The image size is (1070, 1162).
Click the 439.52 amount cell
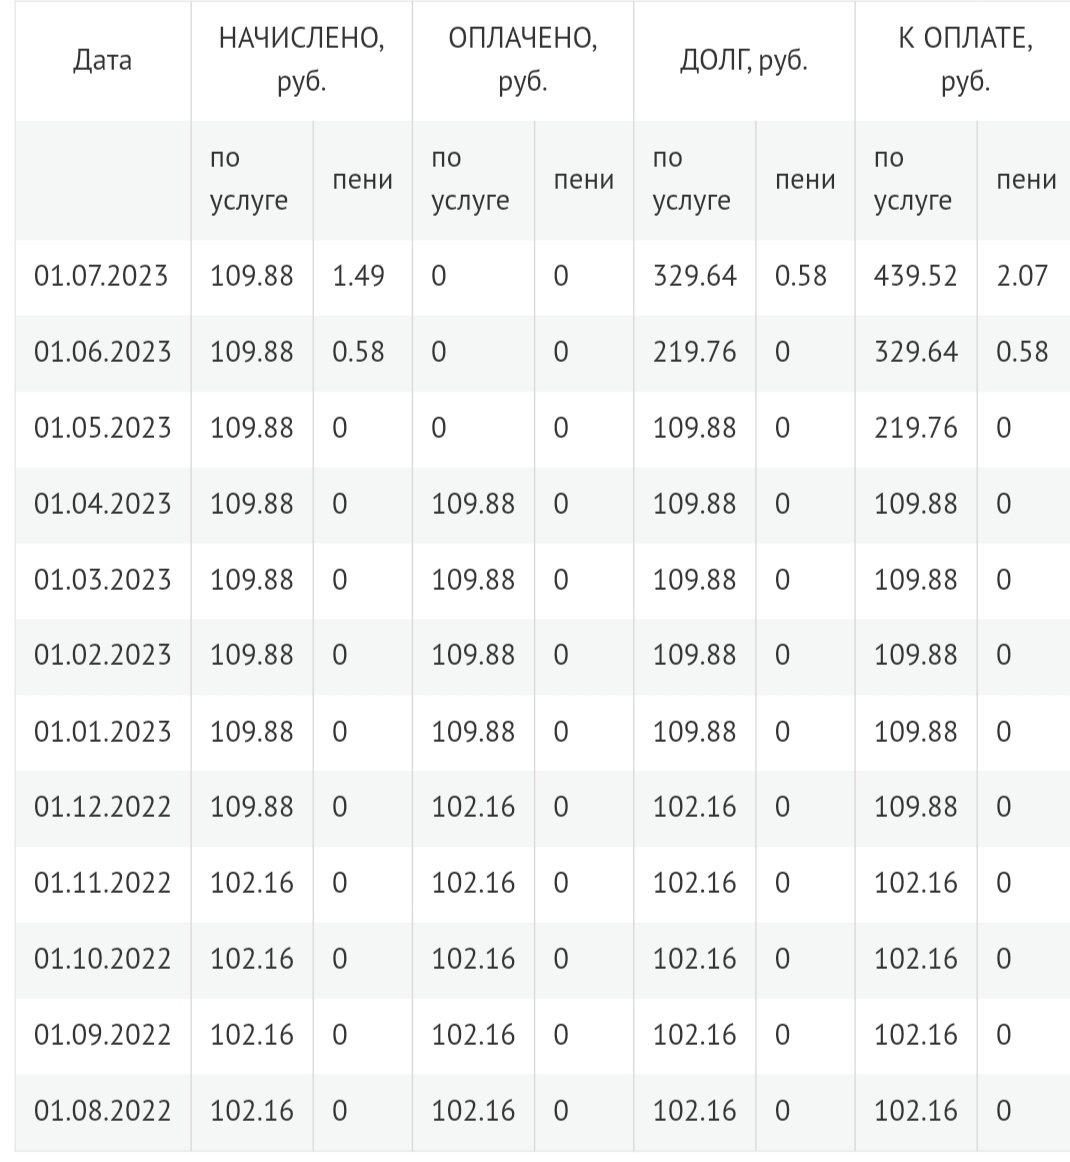click(x=915, y=276)
